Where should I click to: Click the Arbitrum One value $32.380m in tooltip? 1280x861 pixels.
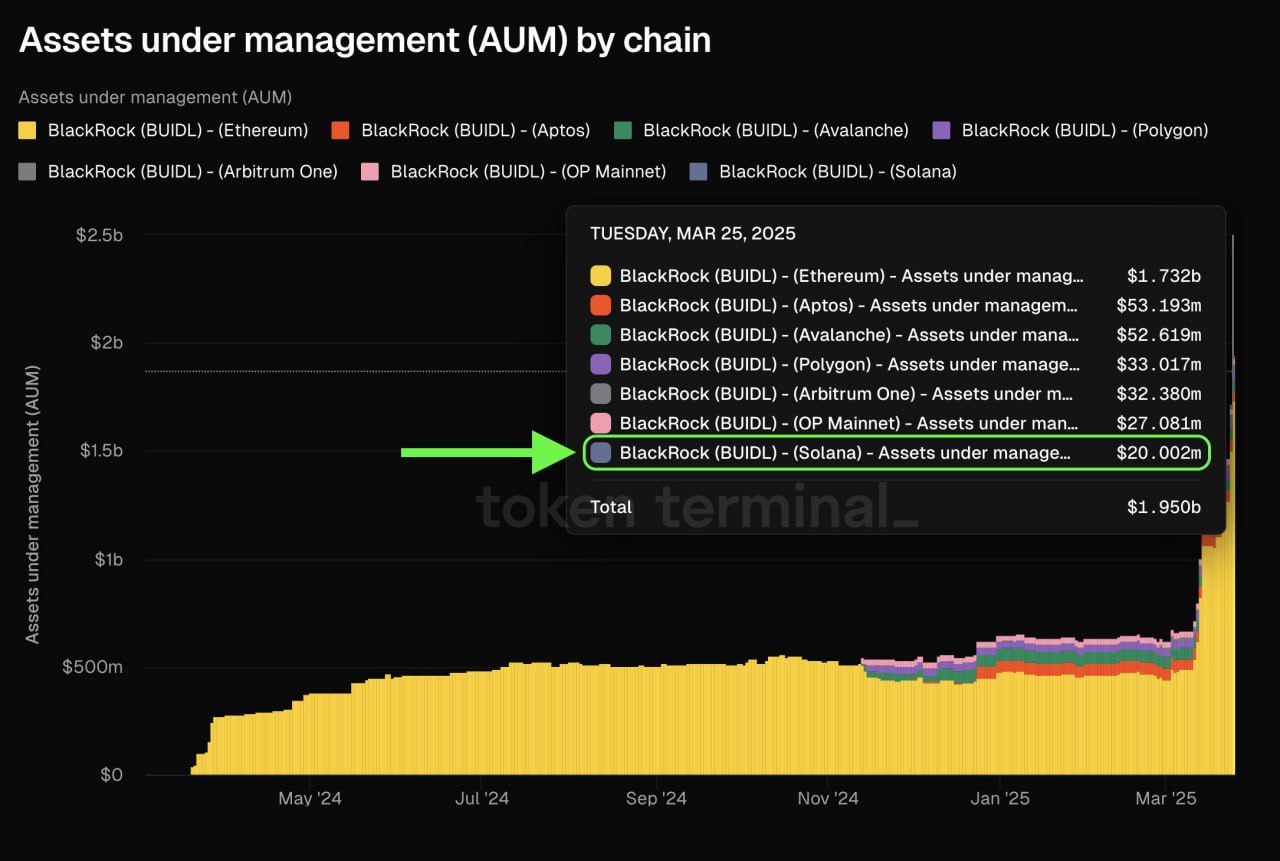[x=1159, y=394]
